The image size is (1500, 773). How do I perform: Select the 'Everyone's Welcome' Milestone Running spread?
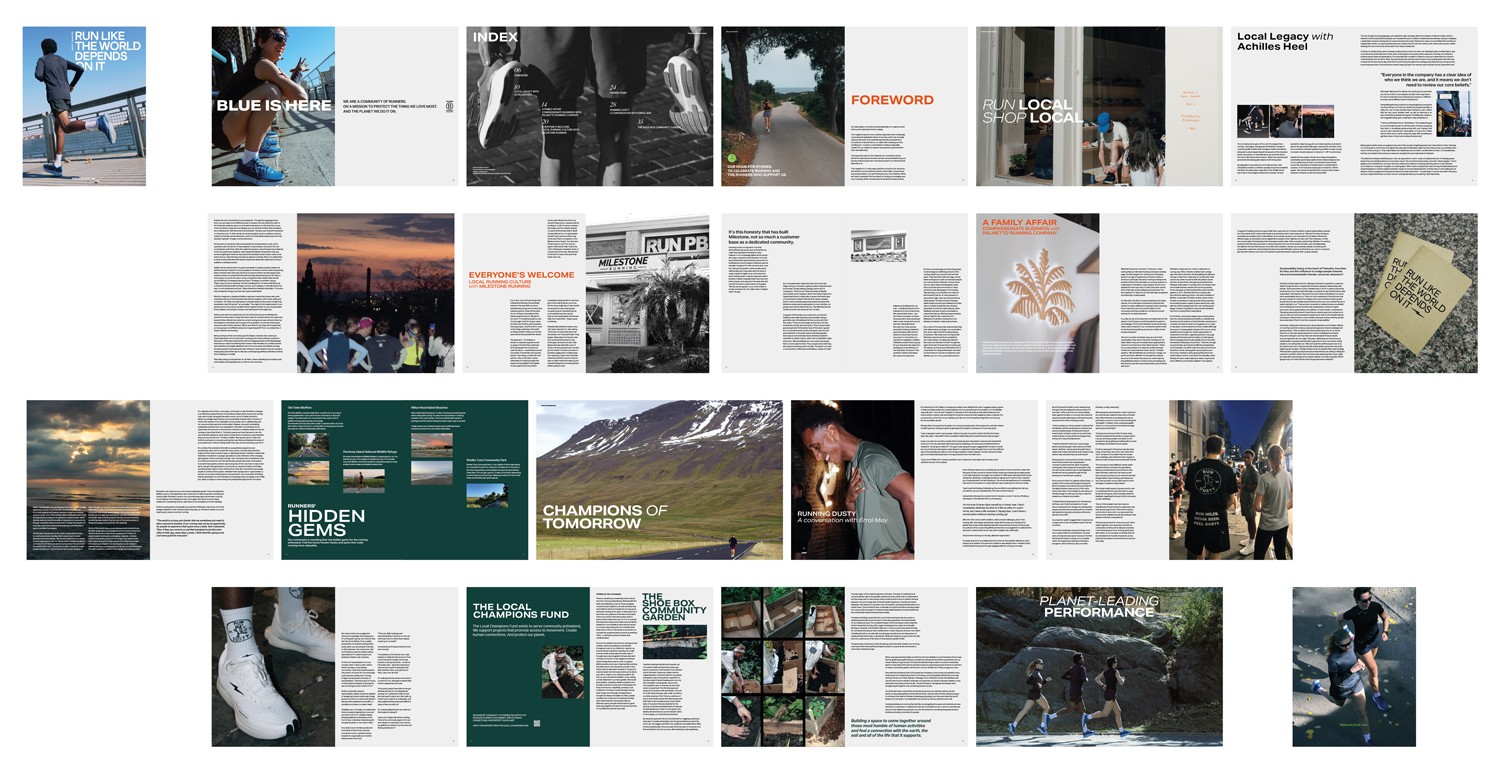589,293
